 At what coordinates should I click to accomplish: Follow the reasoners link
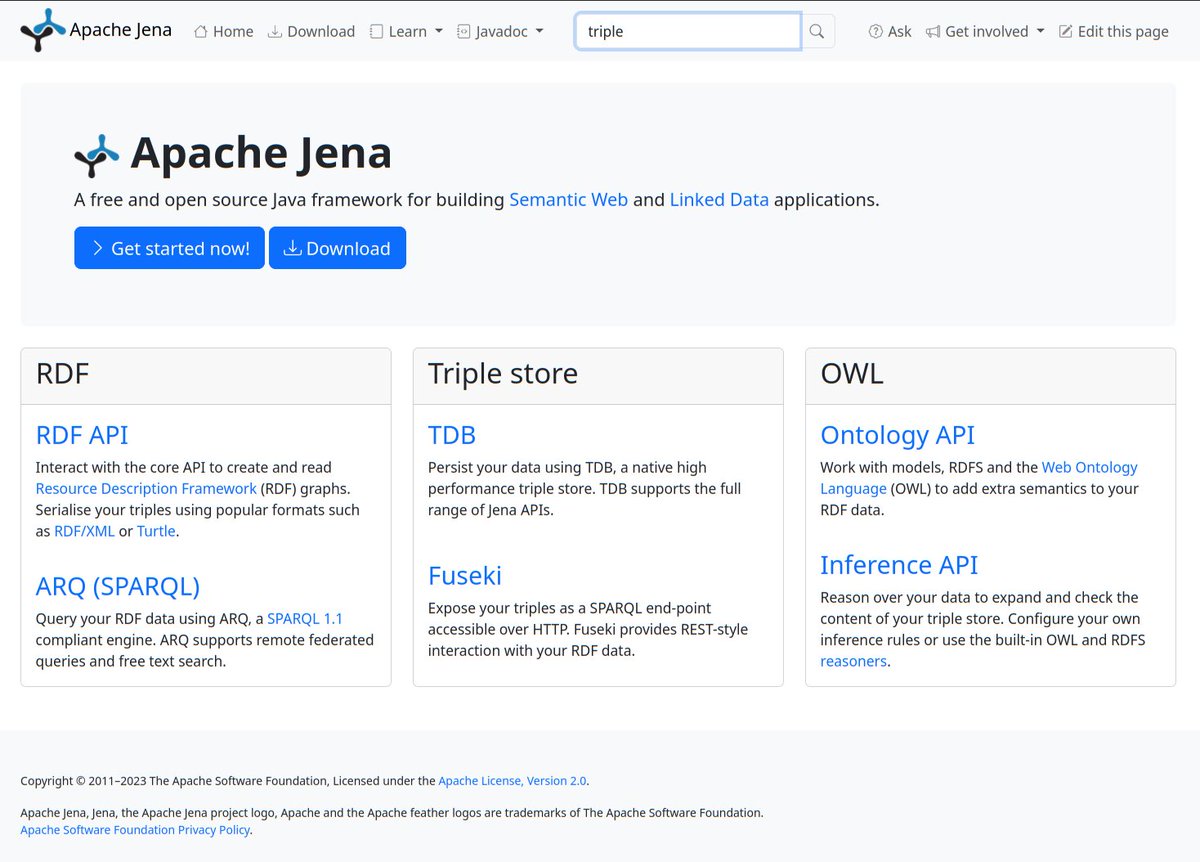point(853,661)
